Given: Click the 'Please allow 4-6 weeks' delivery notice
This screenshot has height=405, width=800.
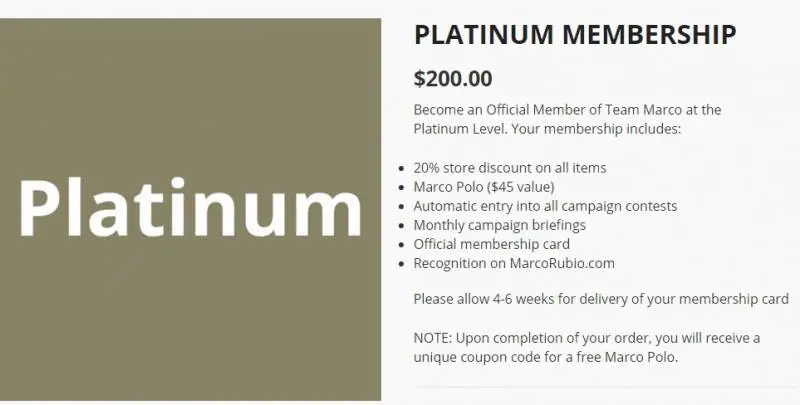Looking at the screenshot, I should pos(601,299).
